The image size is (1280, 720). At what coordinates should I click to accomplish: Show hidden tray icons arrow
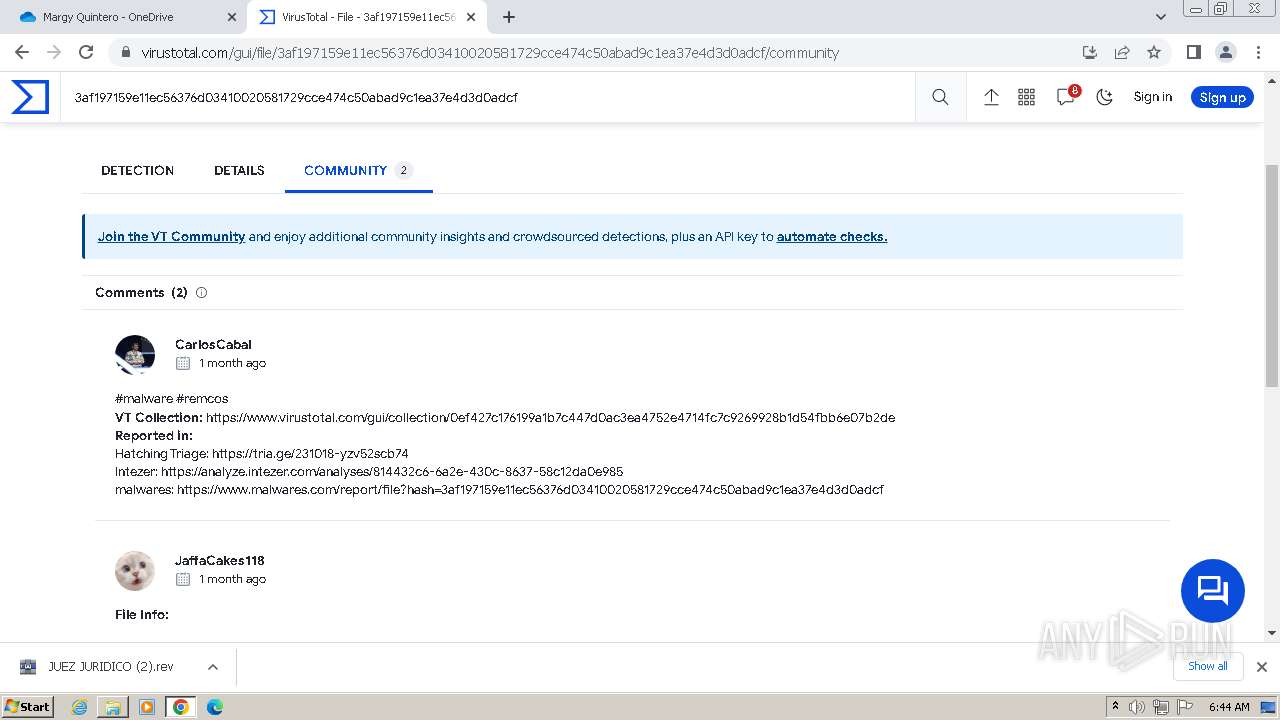coord(1115,706)
